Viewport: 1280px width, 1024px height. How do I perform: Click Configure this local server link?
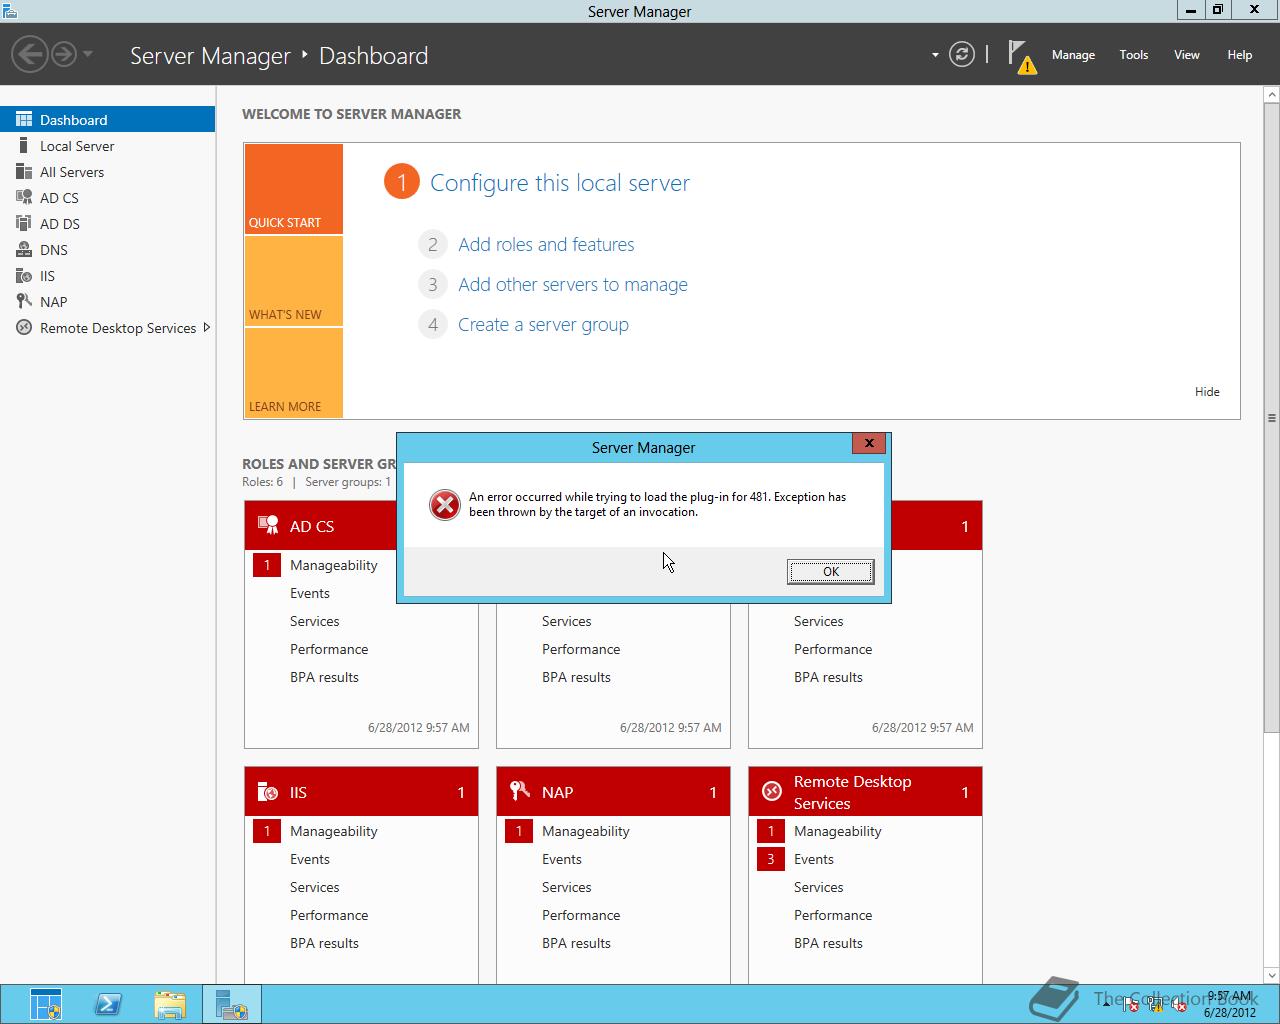click(x=560, y=183)
